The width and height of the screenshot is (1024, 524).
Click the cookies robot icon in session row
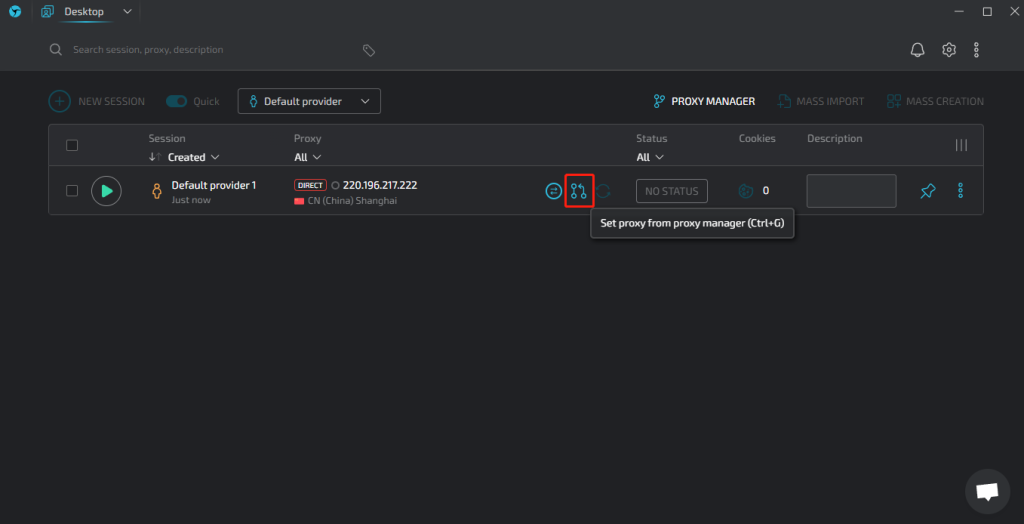[745, 191]
